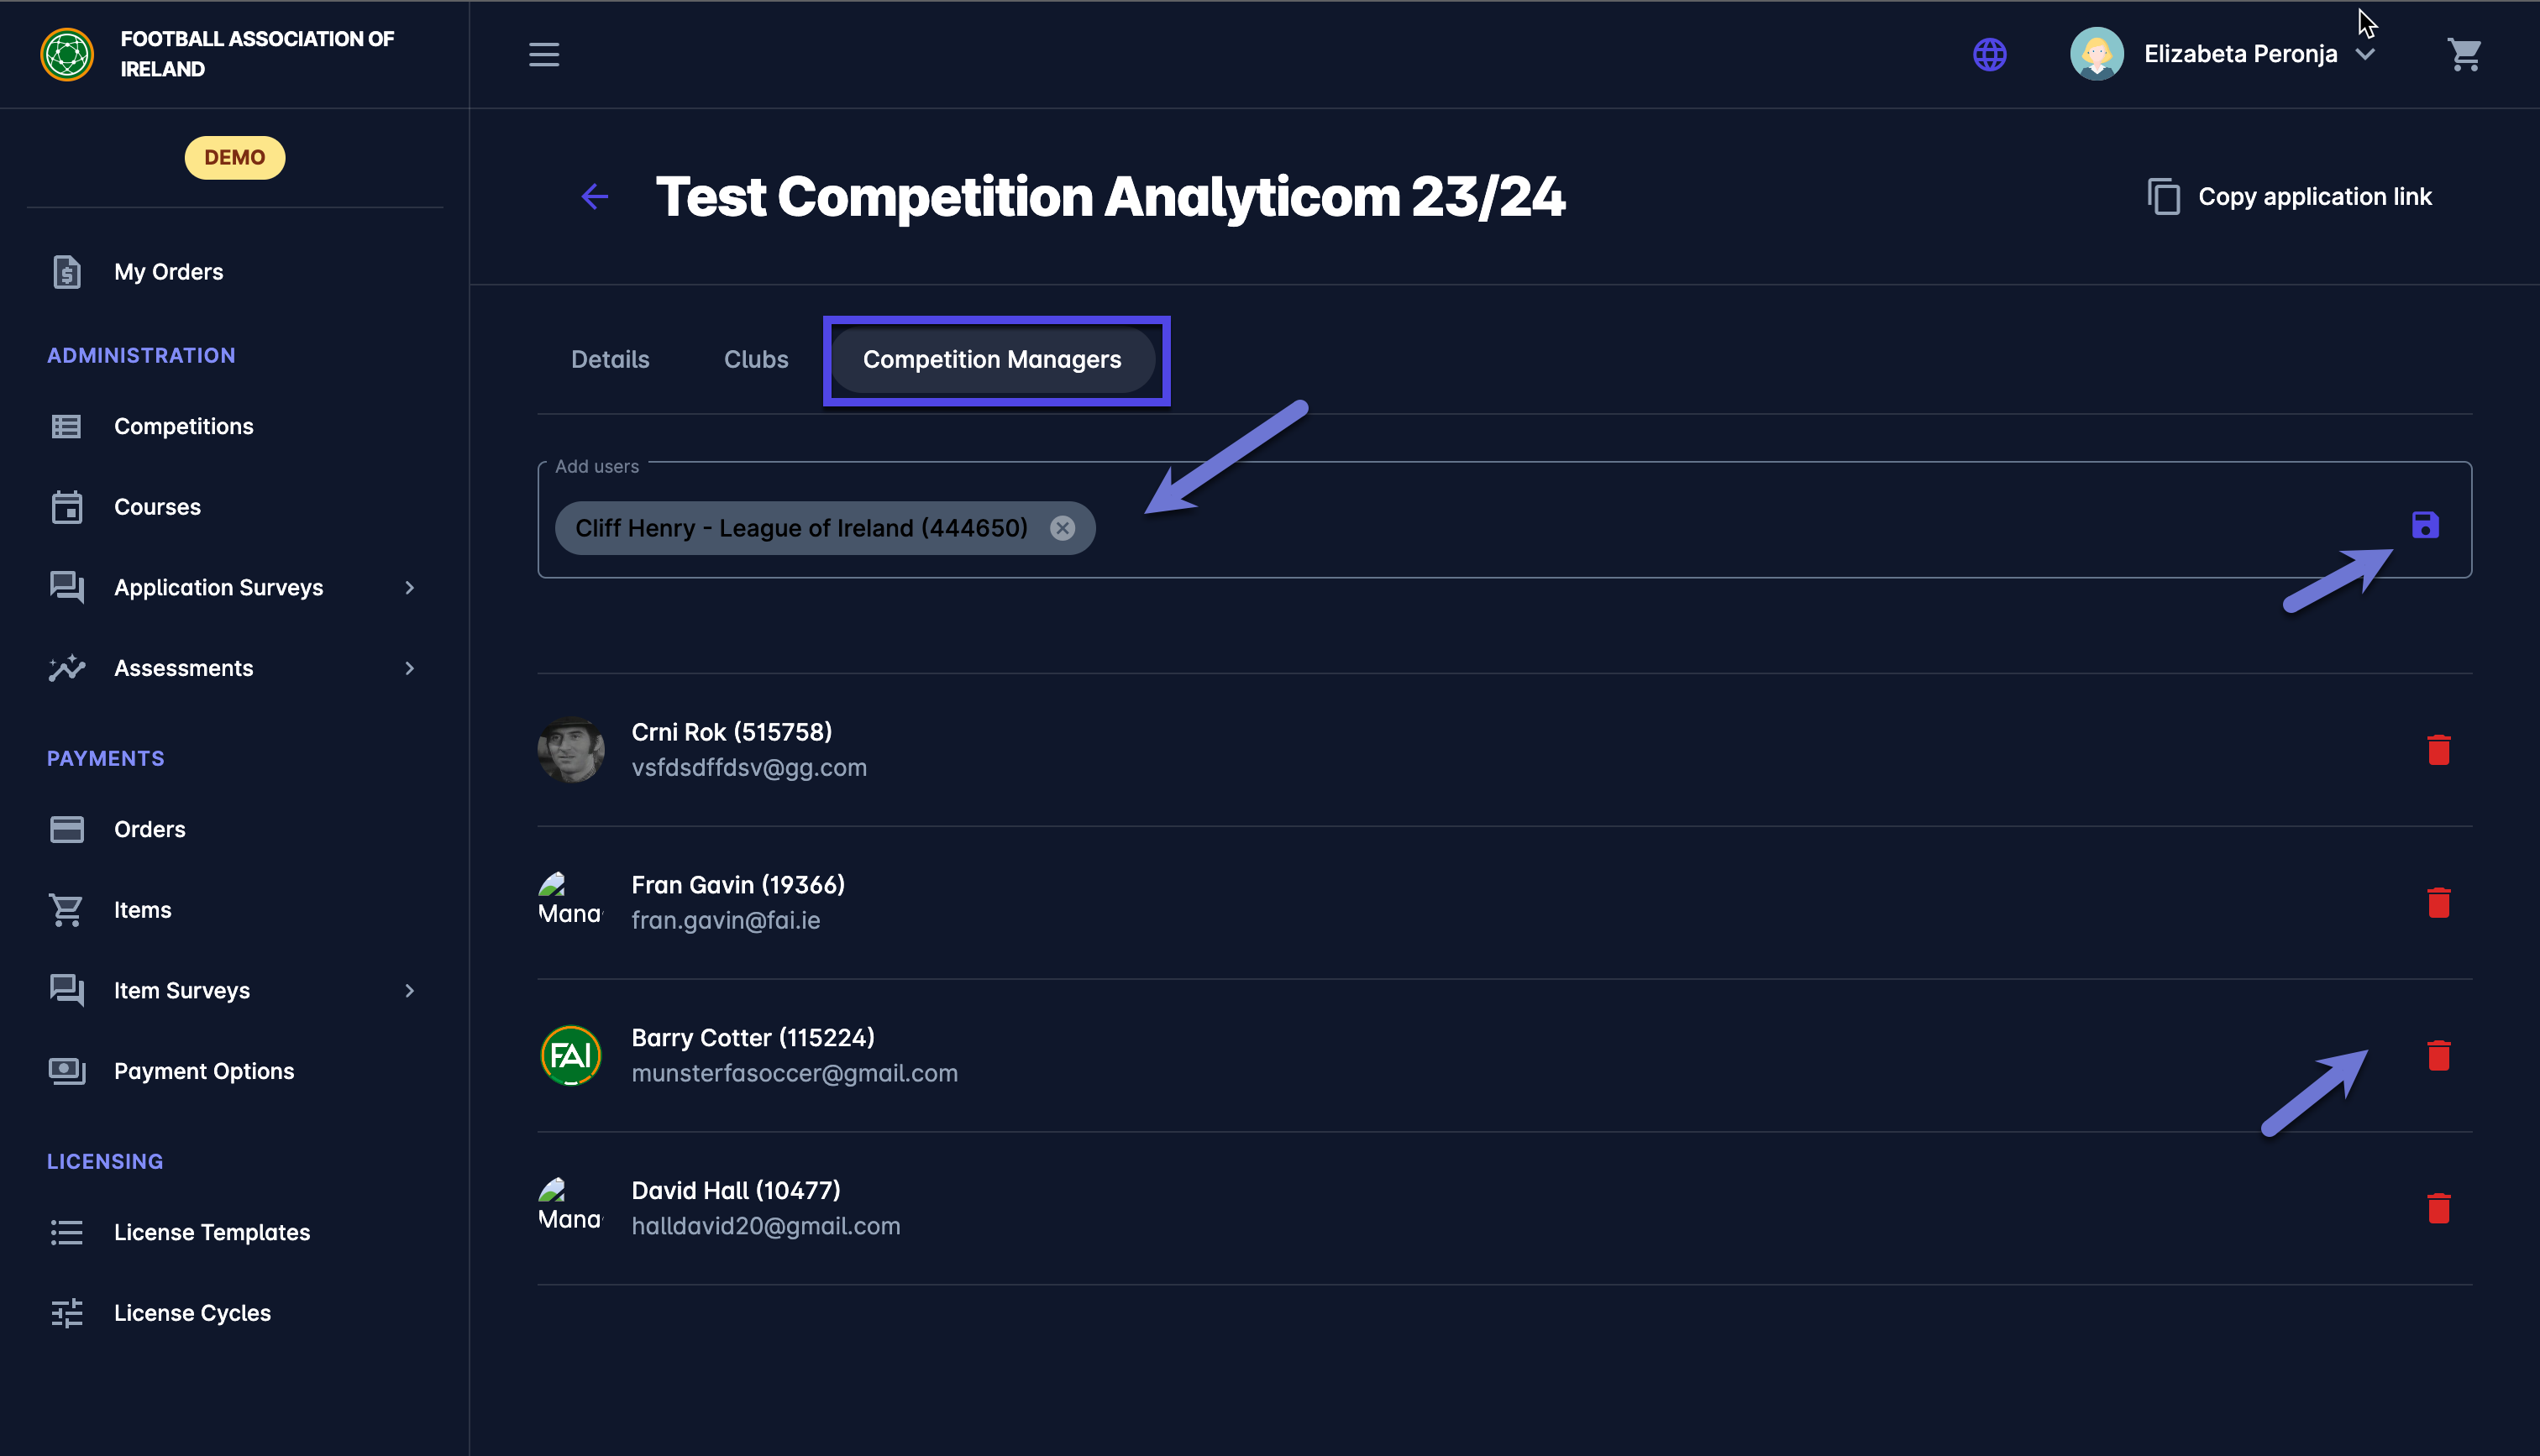Remove Cliff Henry chip from Add users
This screenshot has width=2540, height=1456.
point(1063,528)
